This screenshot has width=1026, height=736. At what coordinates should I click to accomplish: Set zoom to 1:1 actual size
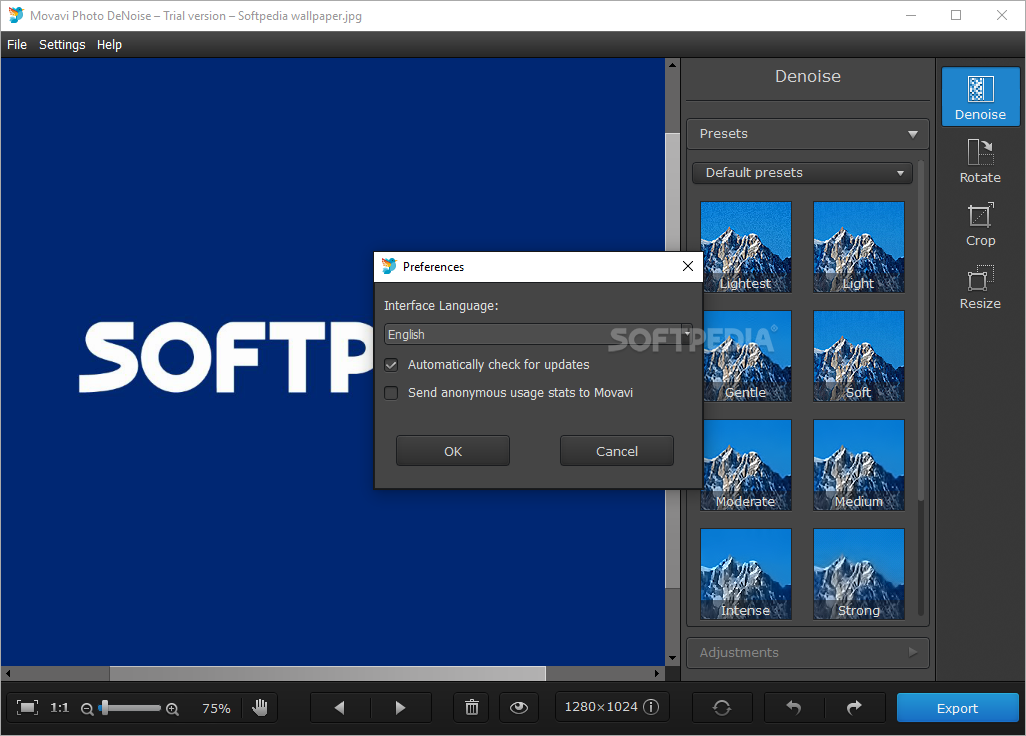(x=60, y=707)
